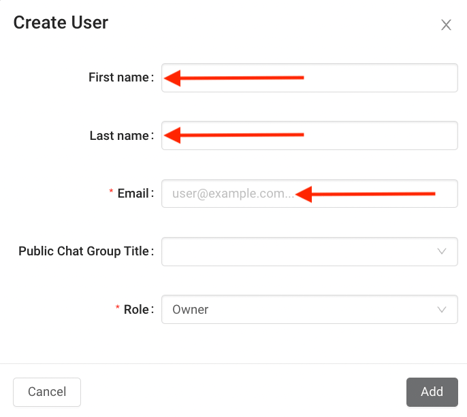Viewport: 467px width, 417px height.
Task: Click the Last name input field
Action: (x=309, y=135)
